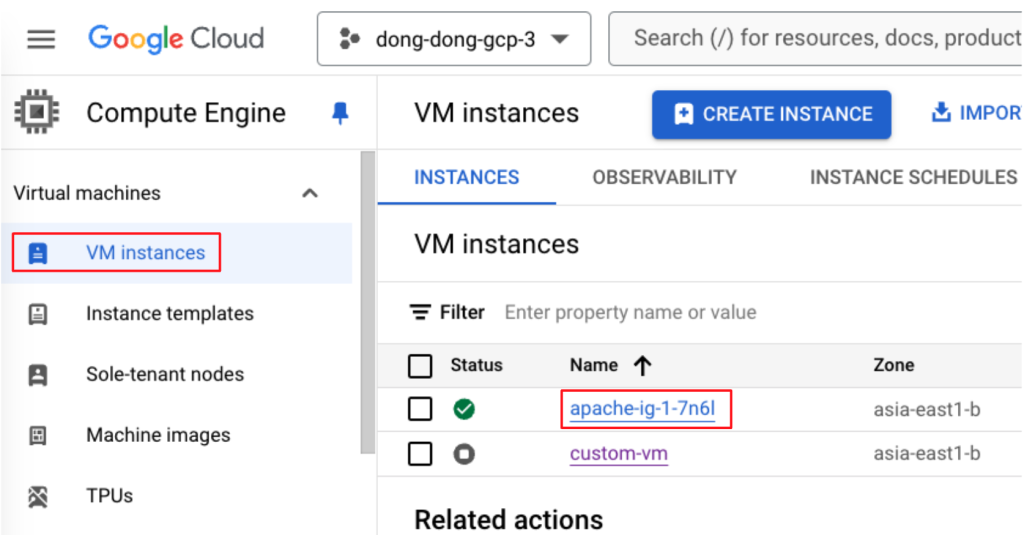This screenshot has height=535, width=1024.
Task: Click the IMPORT button
Action: pos(976,112)
